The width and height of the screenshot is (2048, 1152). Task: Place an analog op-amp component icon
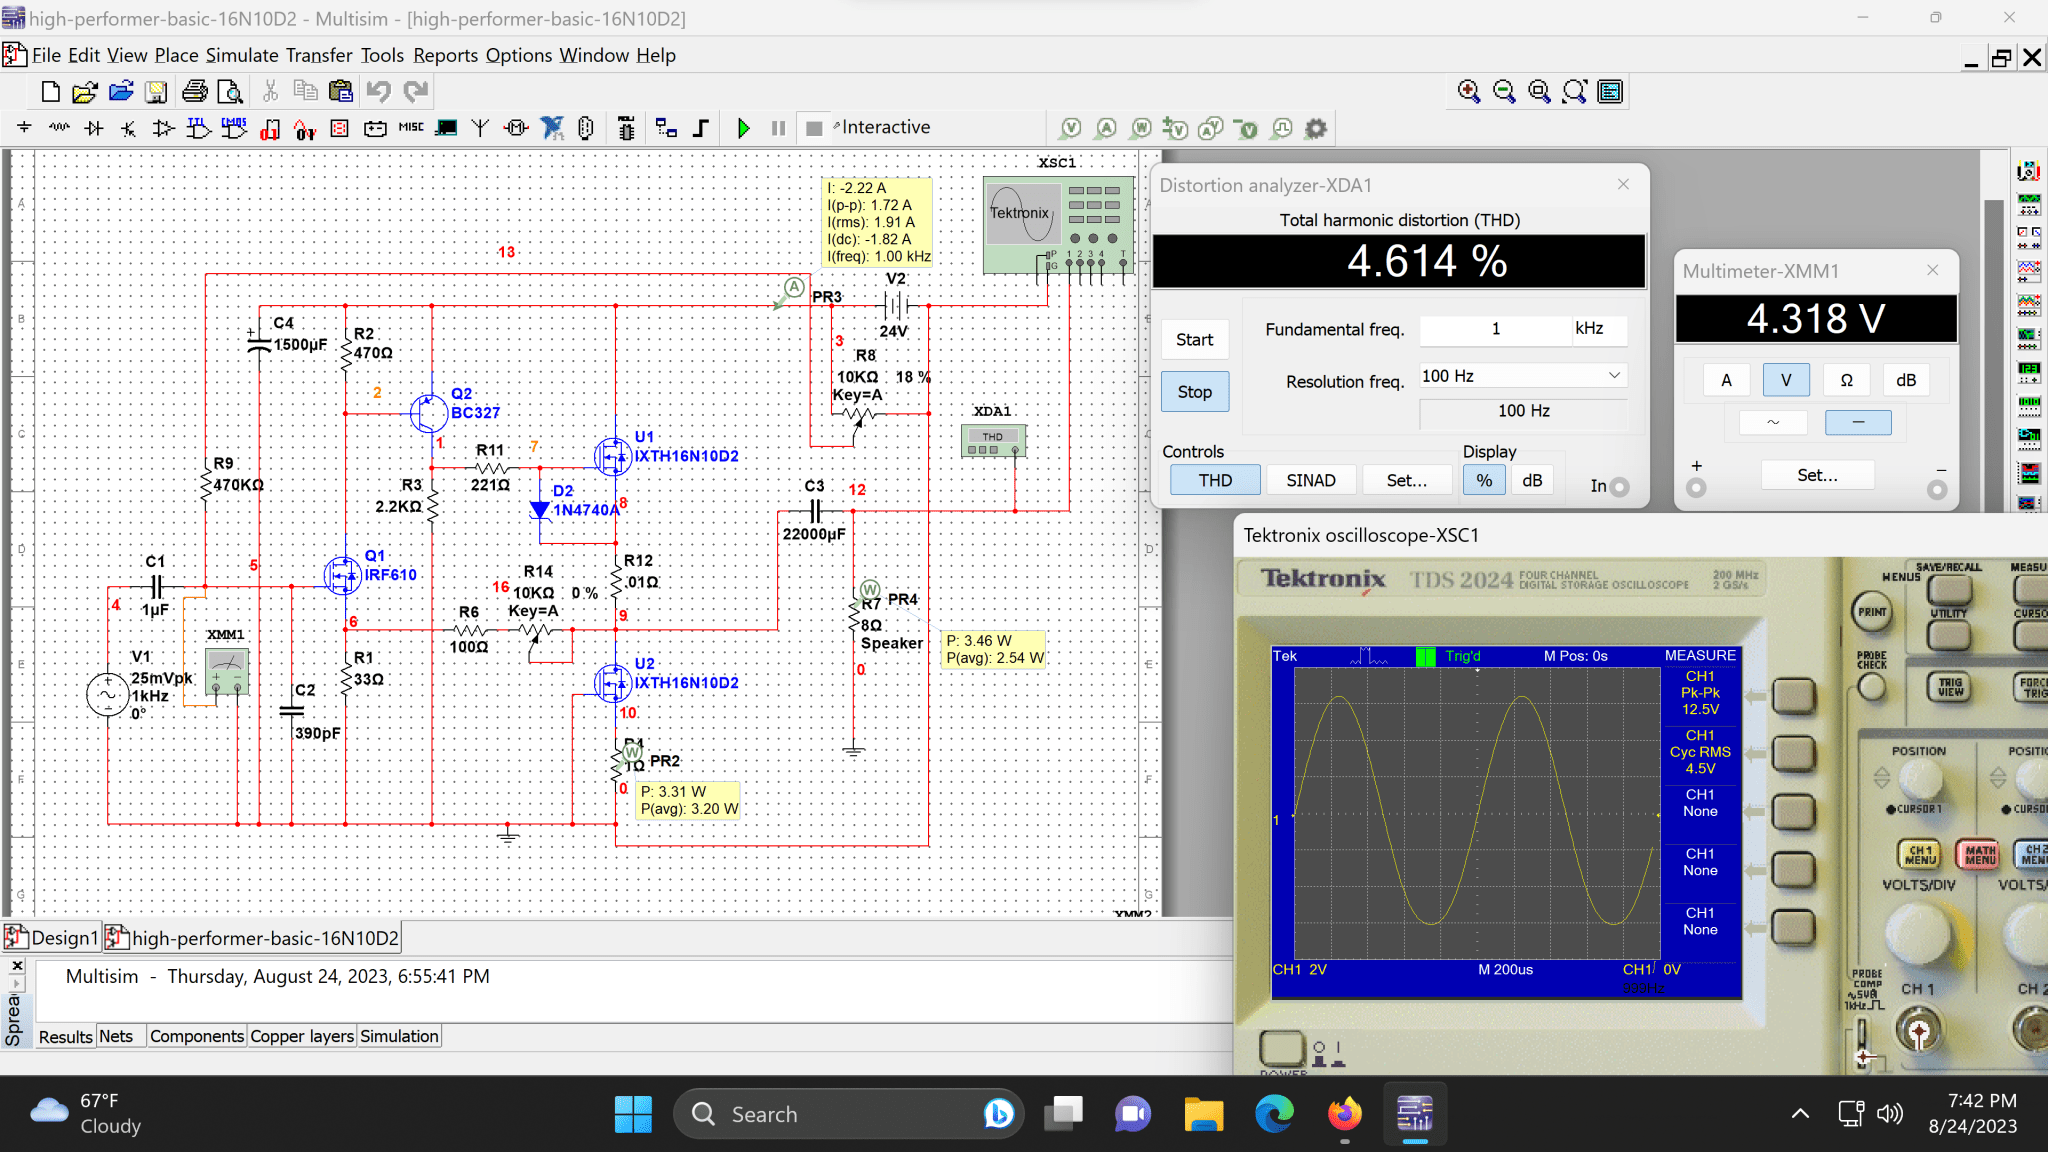click(163, 128)
